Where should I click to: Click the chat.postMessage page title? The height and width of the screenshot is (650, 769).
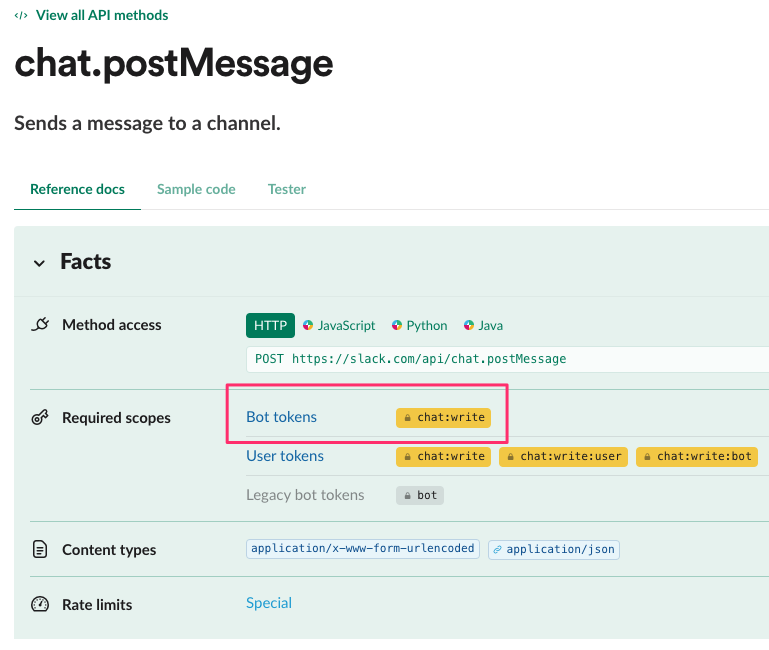click(174, 64)
